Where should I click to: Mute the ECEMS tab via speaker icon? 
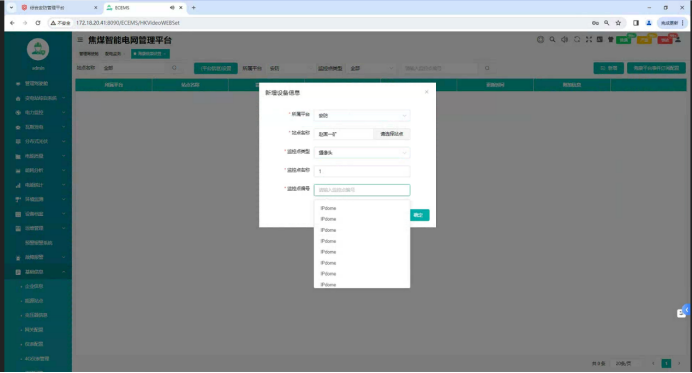coord(172,8)
